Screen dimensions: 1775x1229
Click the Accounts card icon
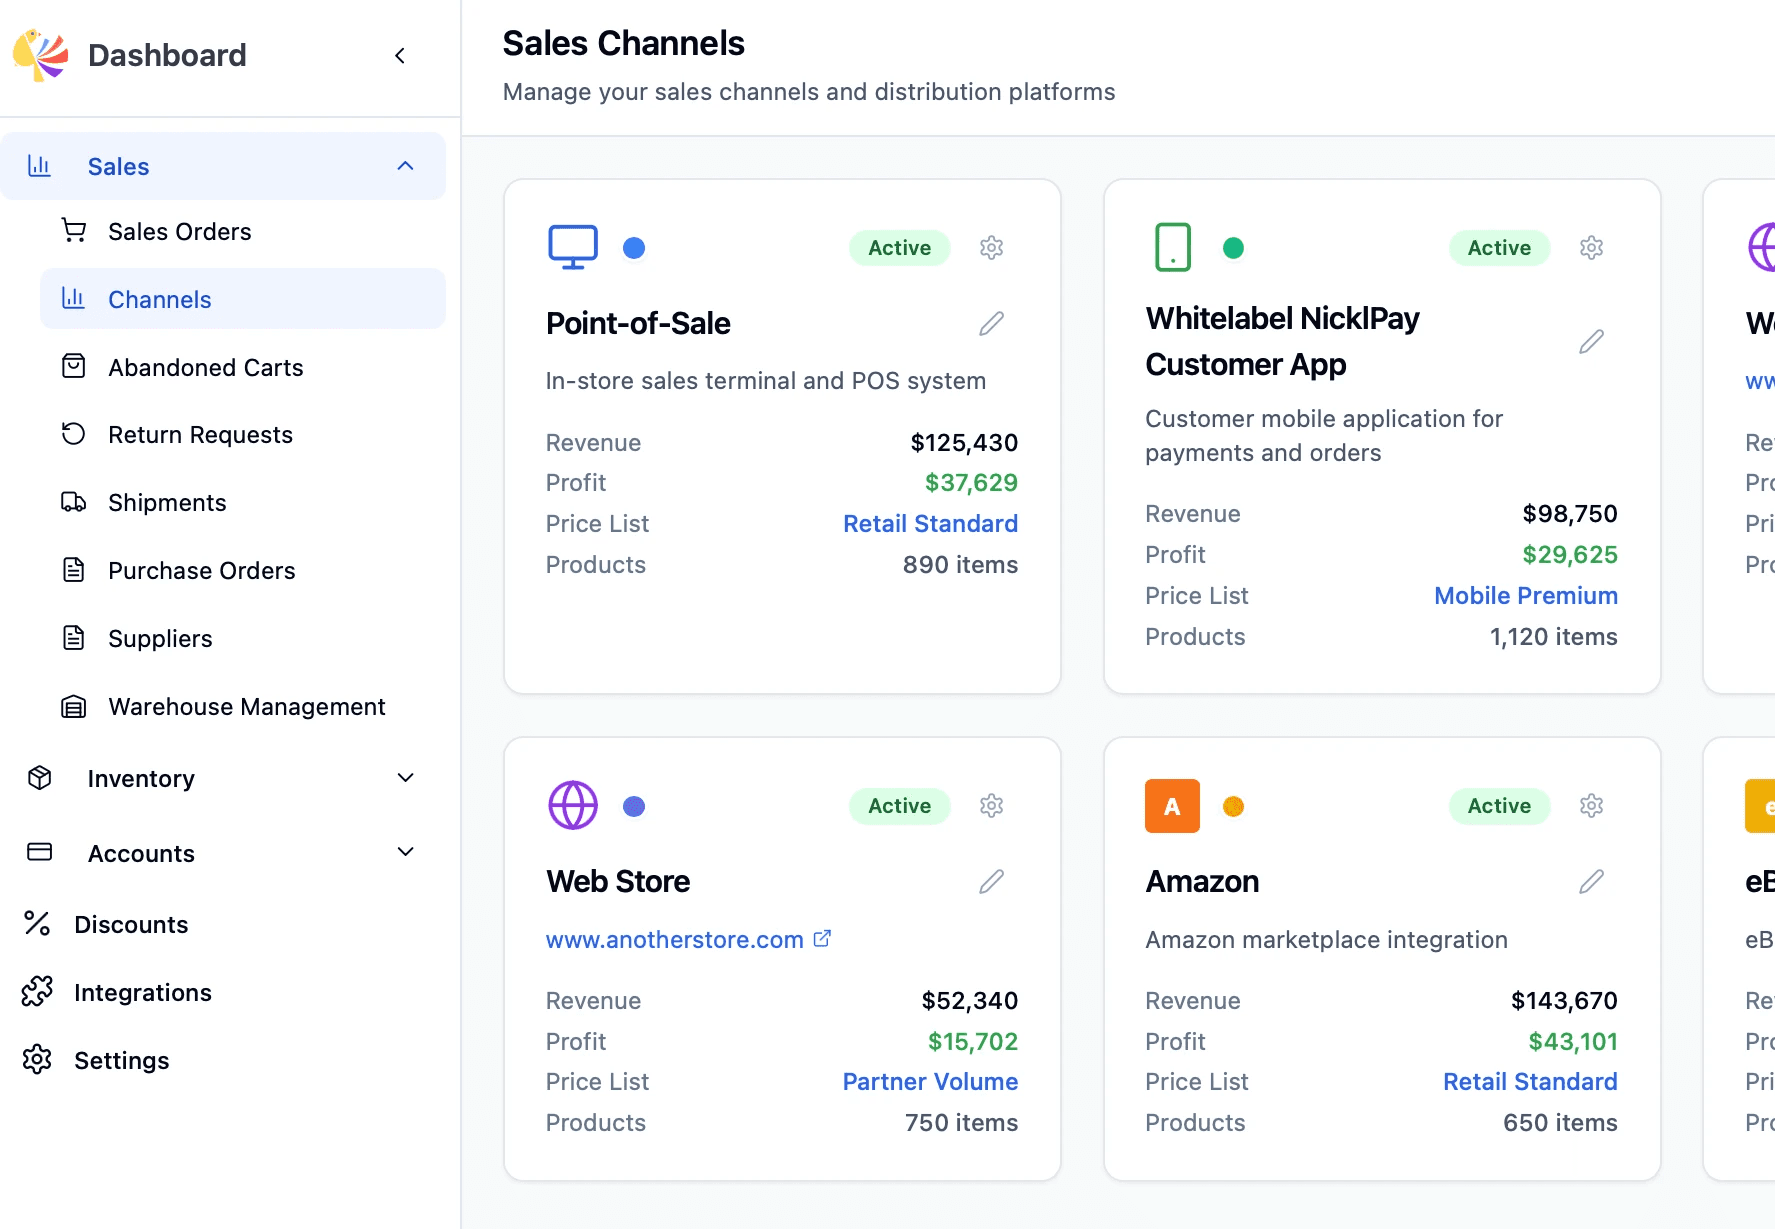(x=39, y=852)
